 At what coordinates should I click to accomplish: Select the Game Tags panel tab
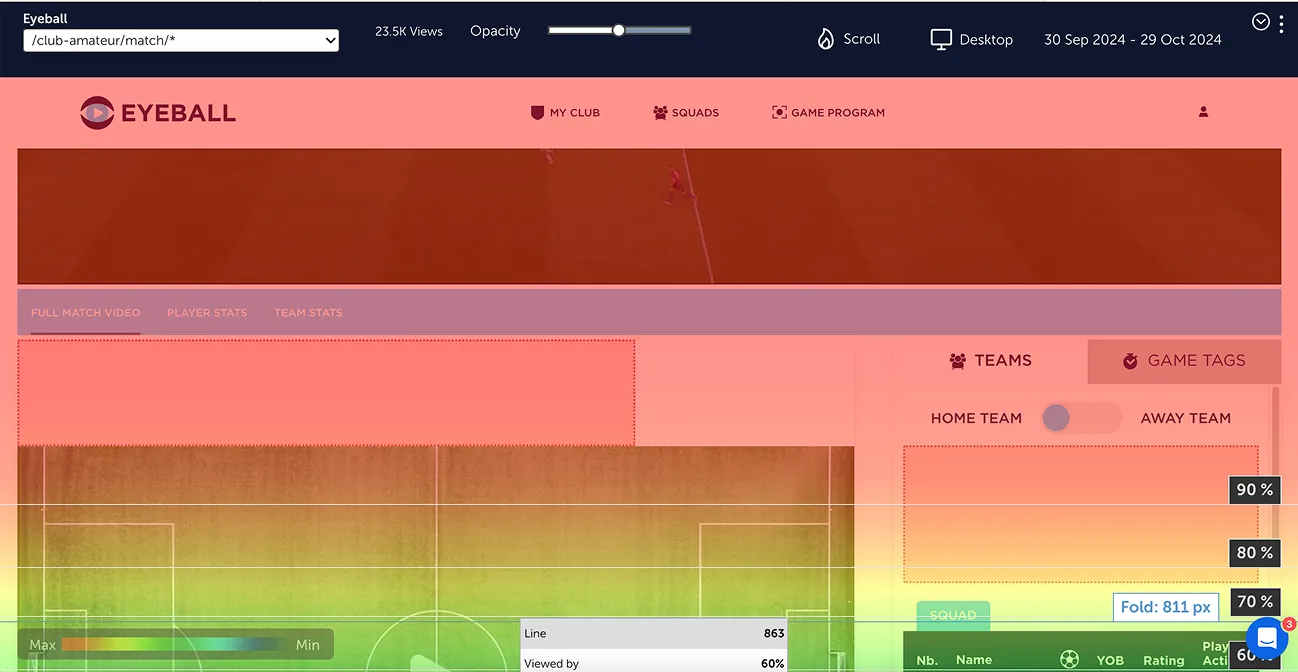(1184, 361)
